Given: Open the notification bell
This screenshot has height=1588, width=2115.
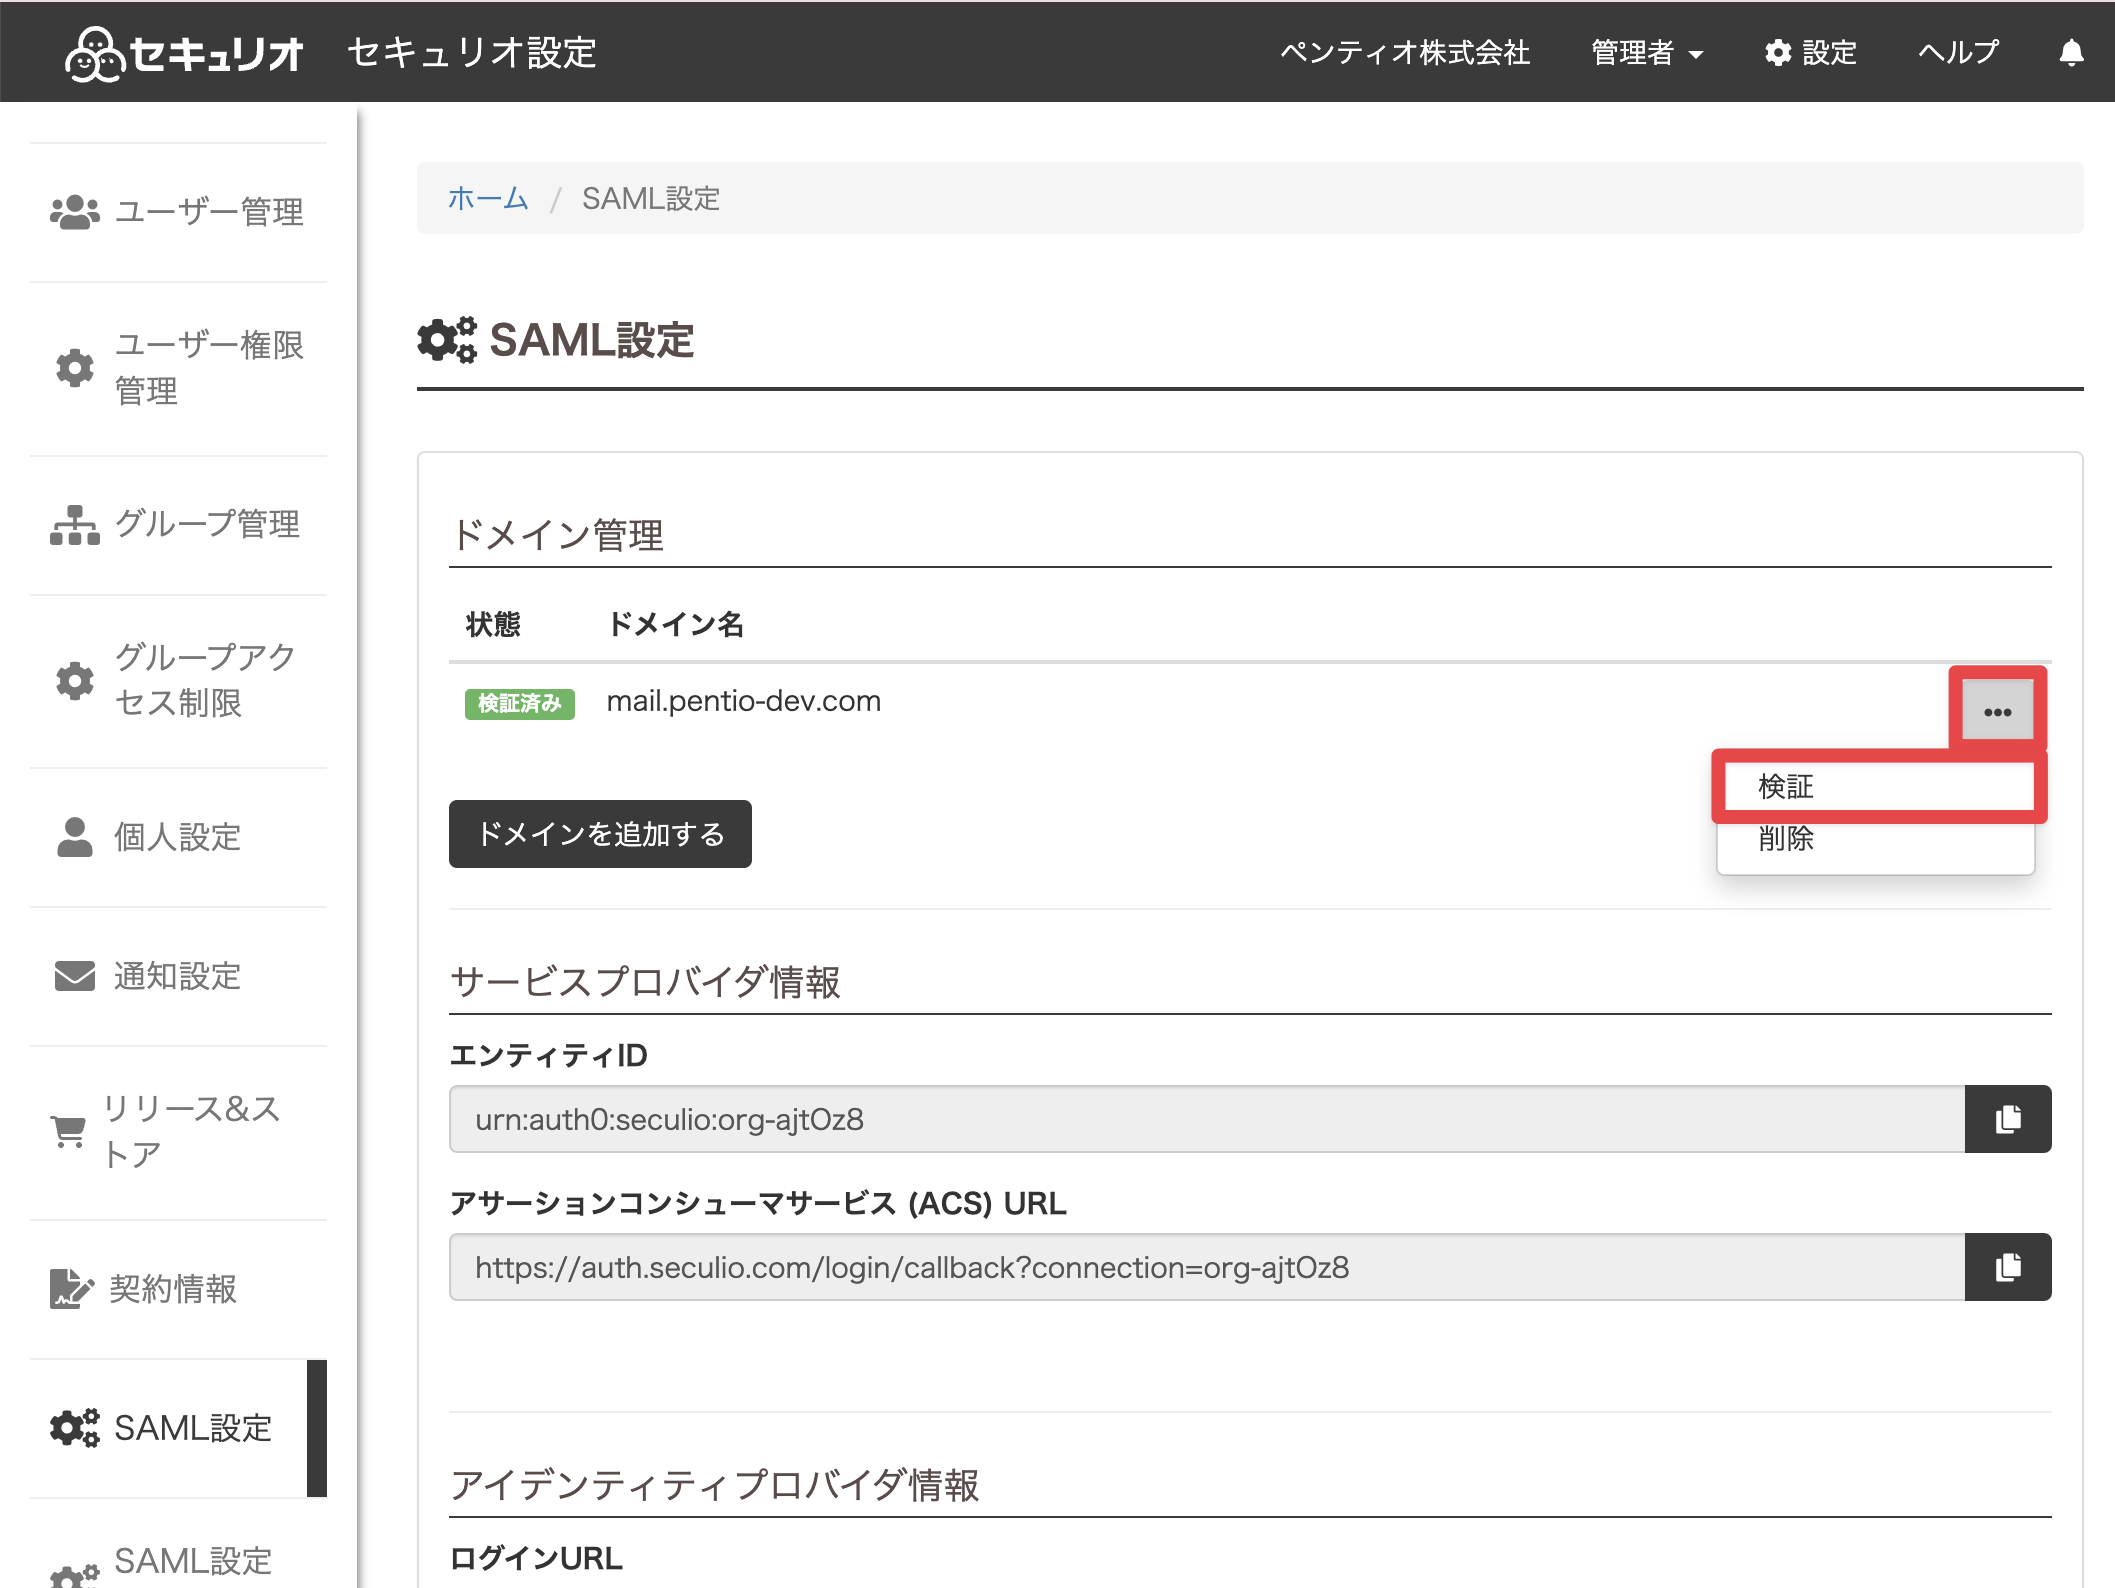Looking at the screenshot, I should pyautogui.click(x=2072, y=53).
